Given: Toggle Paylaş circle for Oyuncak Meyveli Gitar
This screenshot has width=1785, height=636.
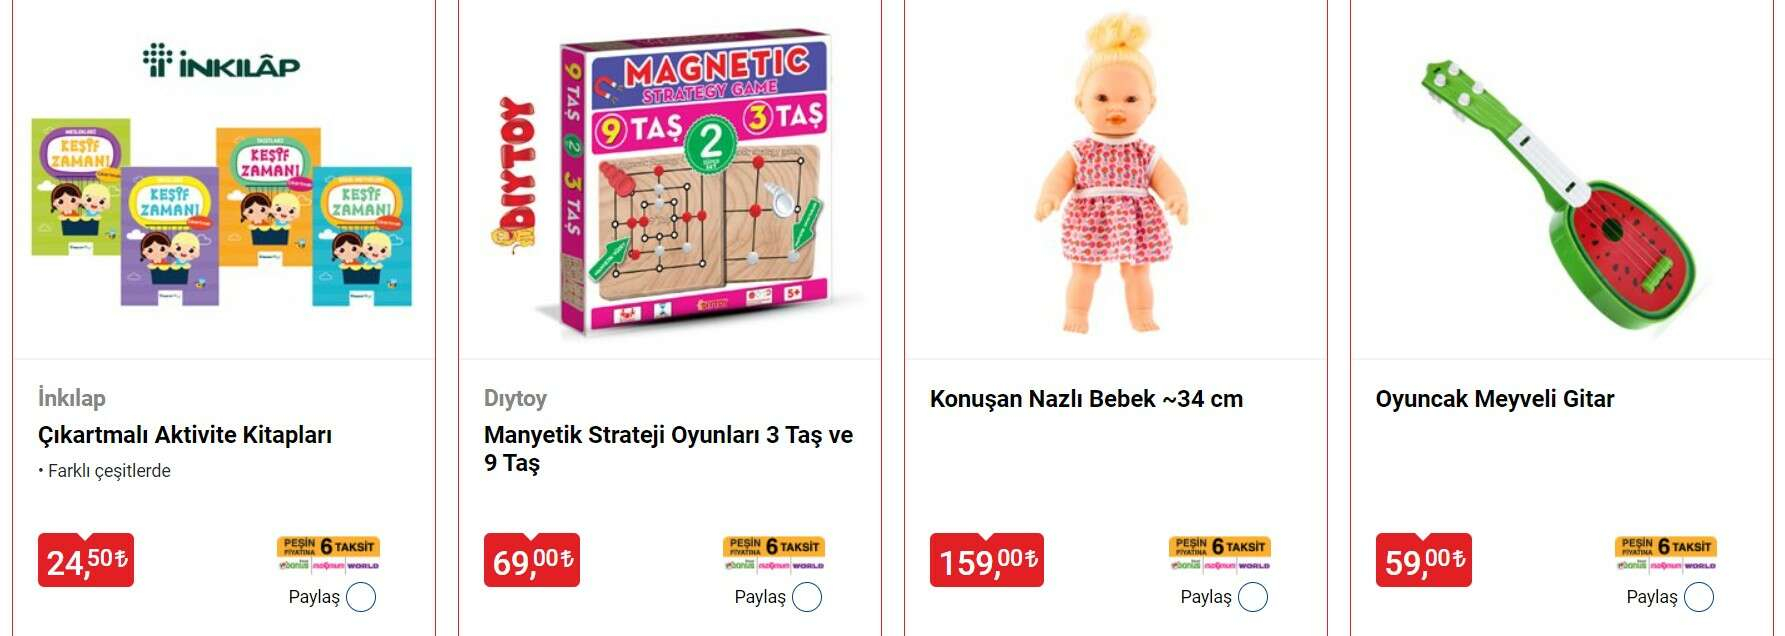Looking at the screenshot, I should (1699, 597).
